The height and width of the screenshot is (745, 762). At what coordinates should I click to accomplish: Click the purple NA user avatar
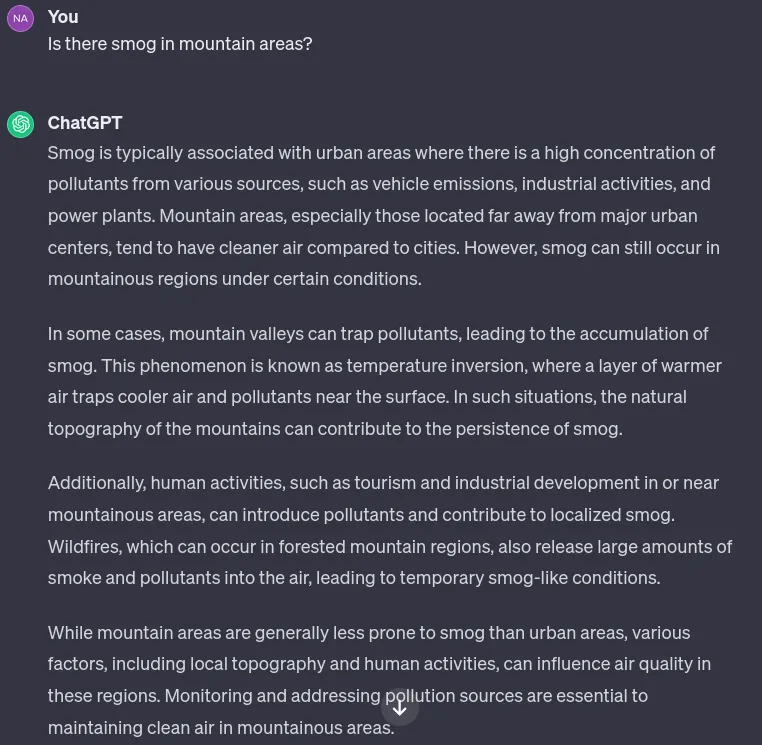point(20,18)
